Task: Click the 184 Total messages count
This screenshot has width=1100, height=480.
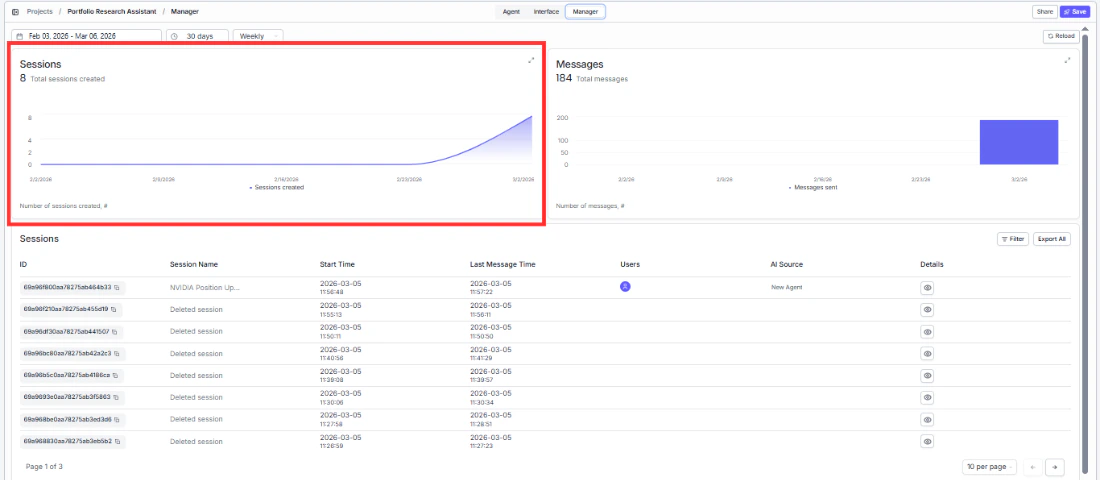Action: 591,79
